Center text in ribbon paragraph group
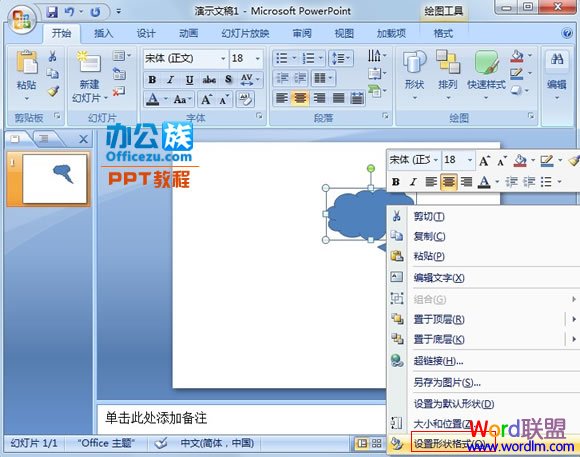580x457 pixels. (x=300, y=98)
